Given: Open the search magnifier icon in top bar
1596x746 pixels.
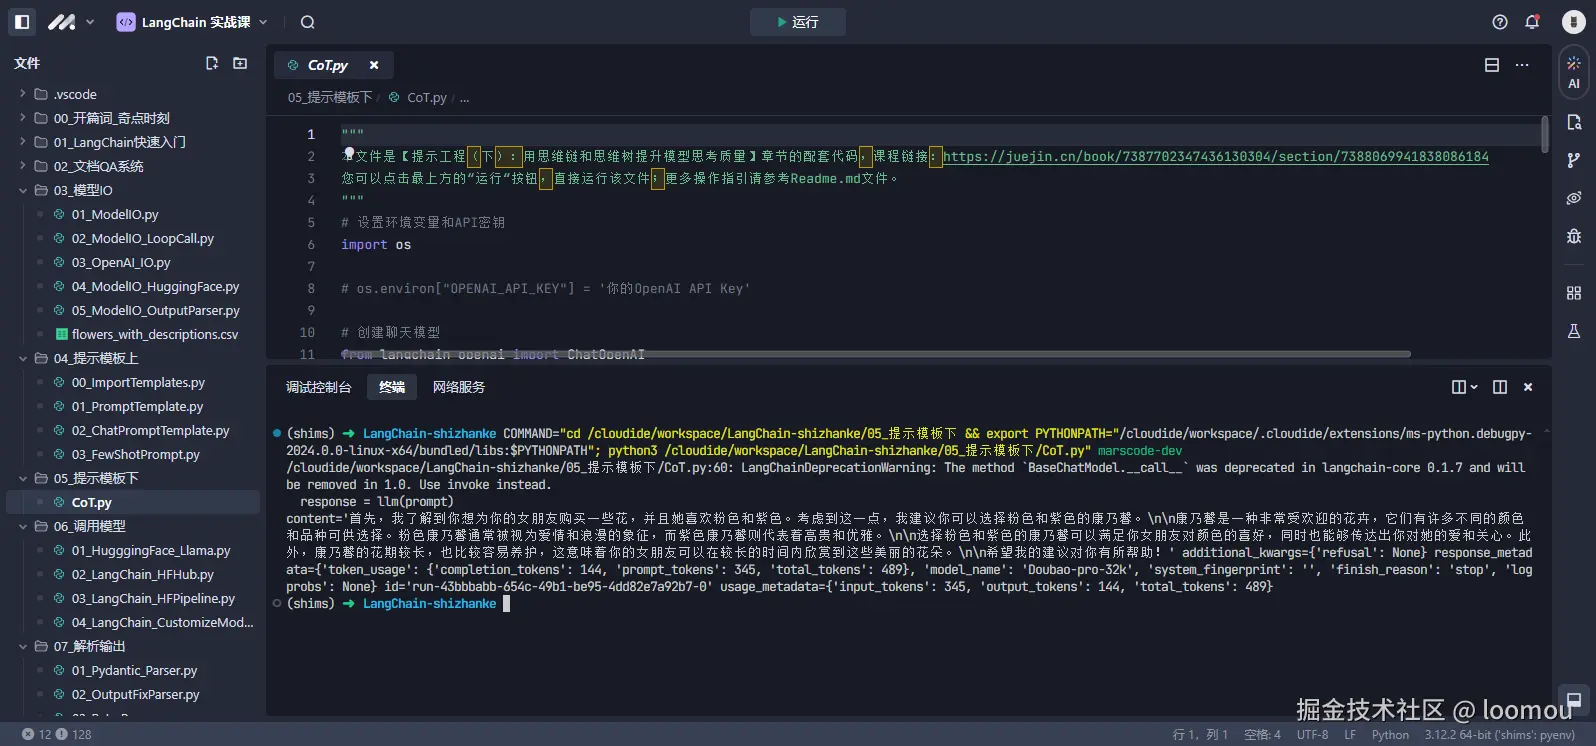Looking at the screenshot, I should point(308,22).
